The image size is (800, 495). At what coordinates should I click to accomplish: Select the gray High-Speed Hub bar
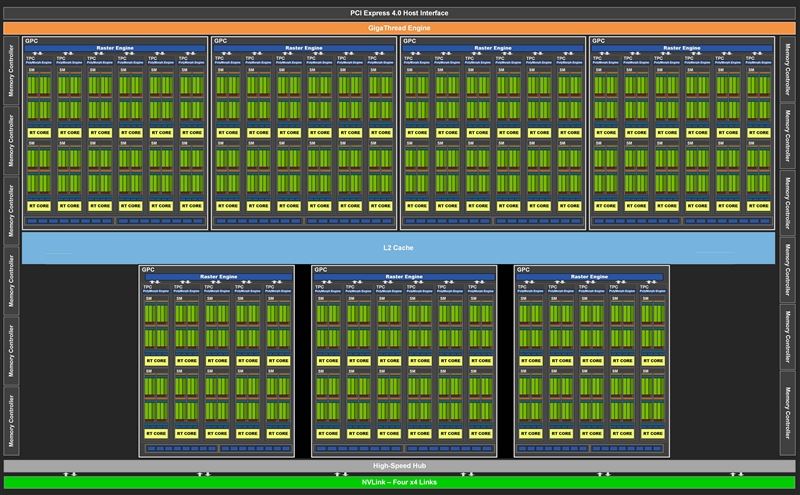pyautogui.click(x=400, y=465)
